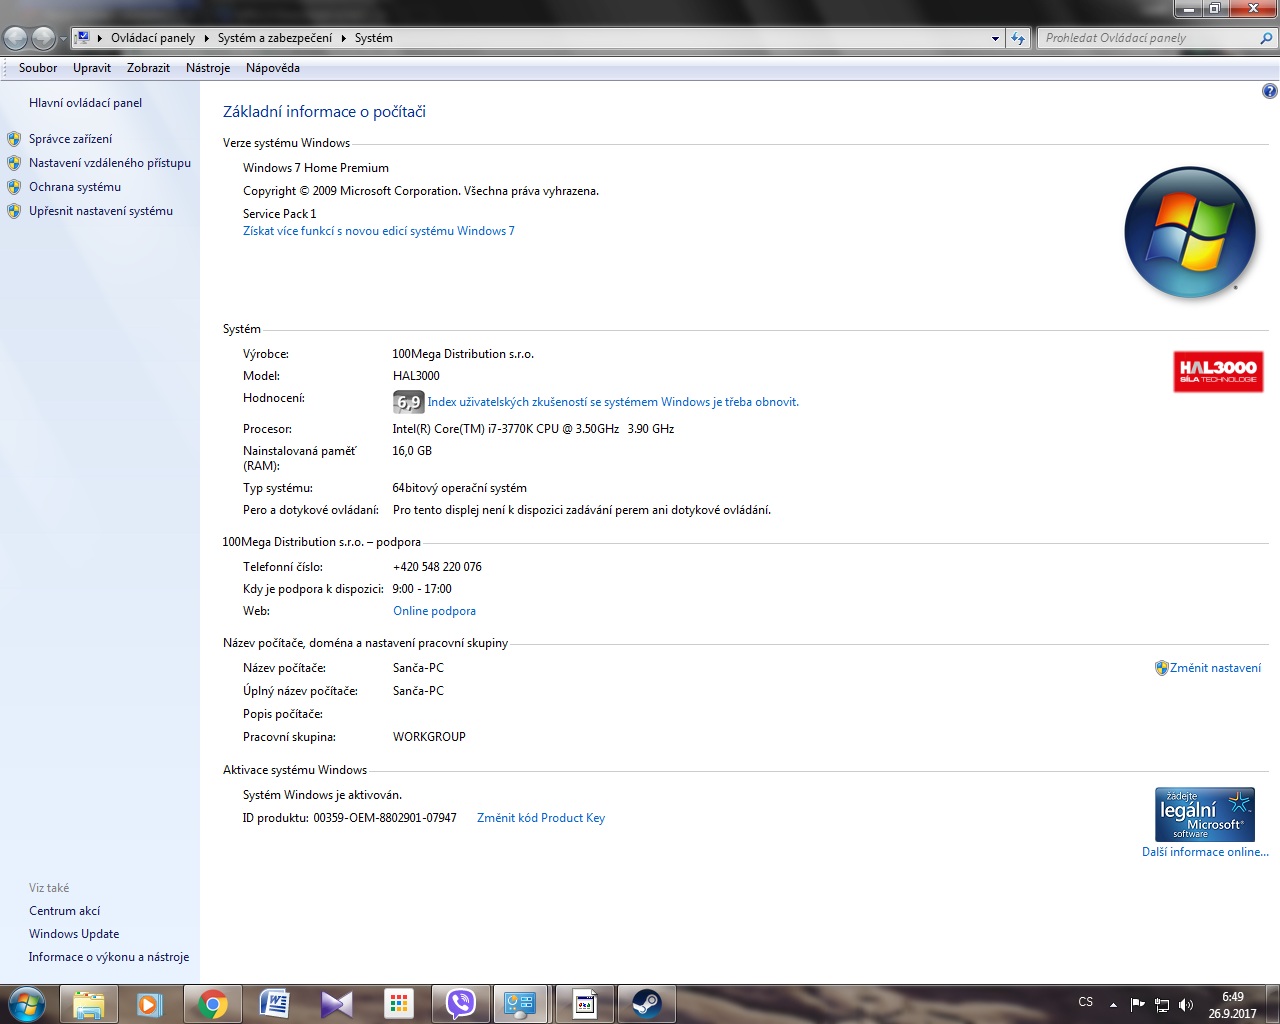This screenshot has height=1024, width=1280.
Task: Open Viber from the taskbar
Action: click(460, 1004)
